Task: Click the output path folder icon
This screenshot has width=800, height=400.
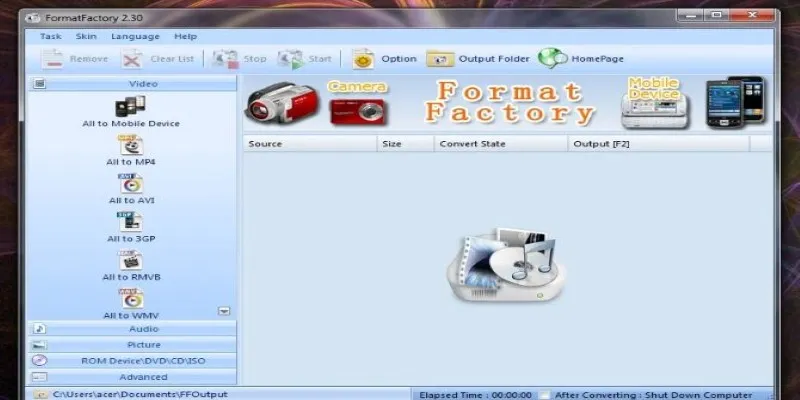Action: click(x=41, y=394)
